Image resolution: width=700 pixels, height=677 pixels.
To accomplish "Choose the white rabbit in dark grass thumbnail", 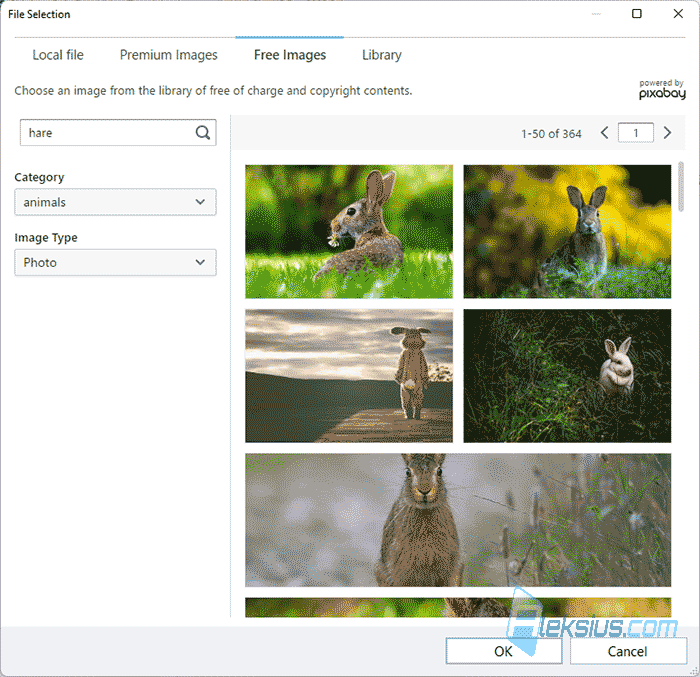I will [567, 376].
